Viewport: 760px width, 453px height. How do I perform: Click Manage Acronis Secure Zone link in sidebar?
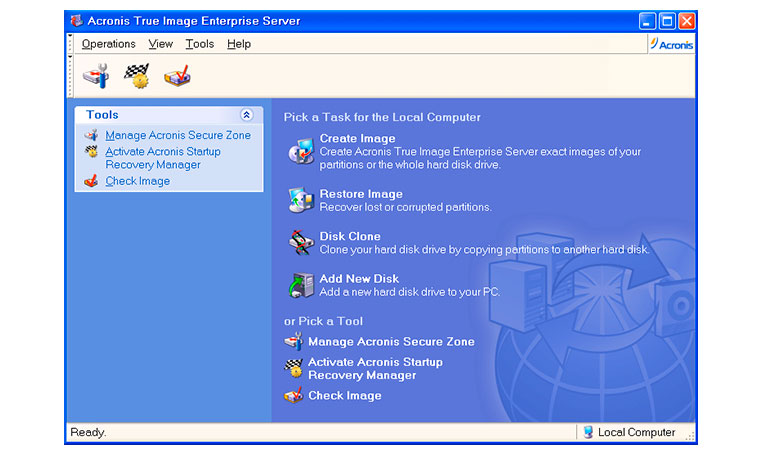tap(178, 135)
